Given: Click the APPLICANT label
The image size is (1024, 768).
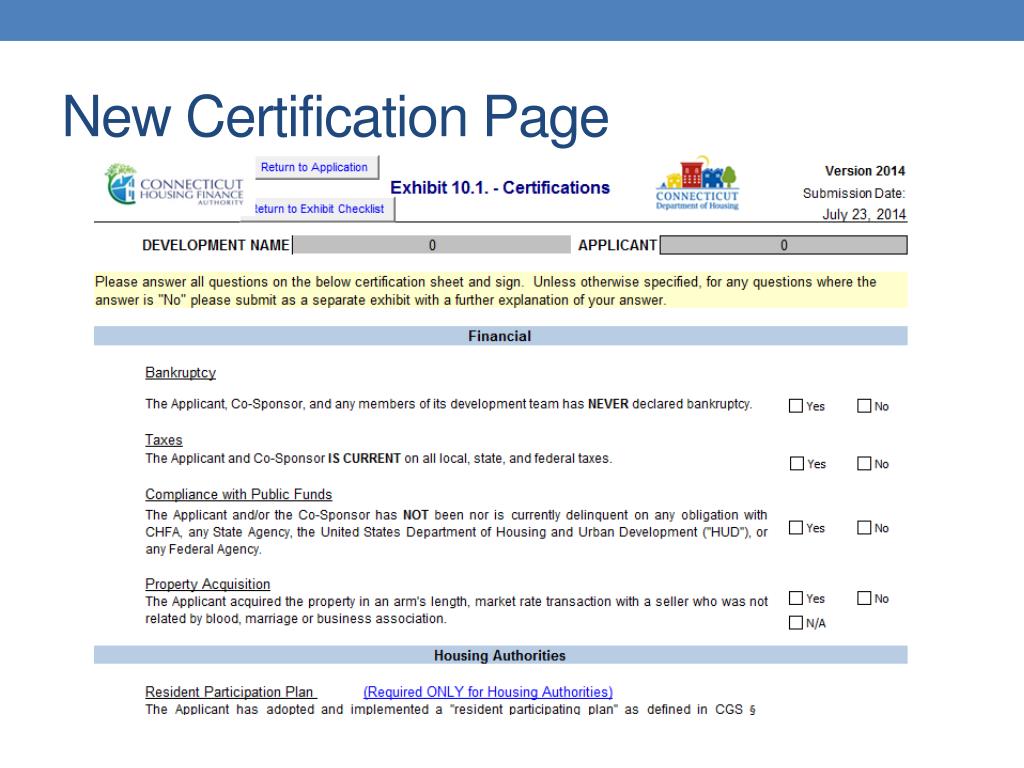Looking at the screenshot, I should [617, 245].
